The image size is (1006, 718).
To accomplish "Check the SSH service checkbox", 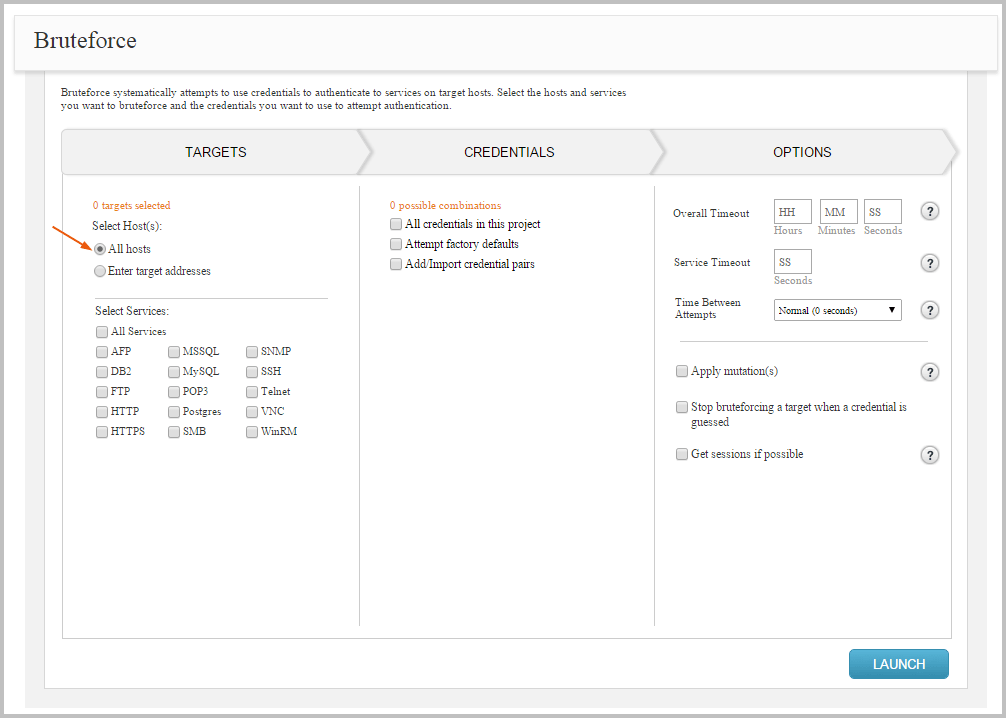I will pos(252,372).
